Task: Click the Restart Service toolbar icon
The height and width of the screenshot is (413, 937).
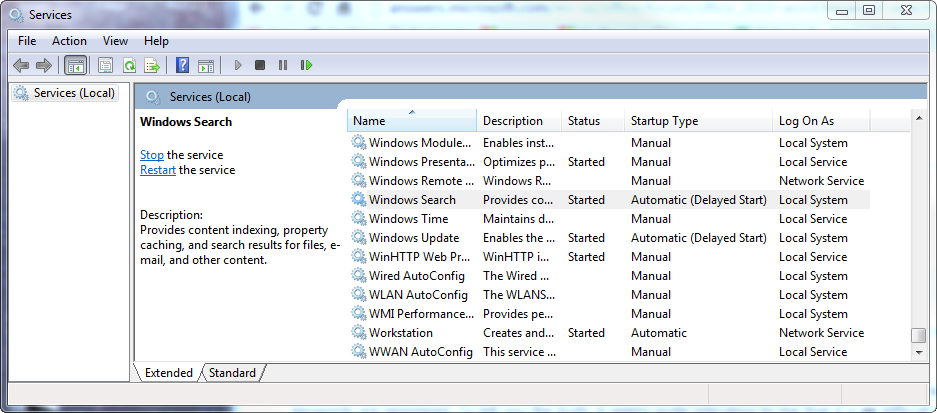Action: coord(307,65)
